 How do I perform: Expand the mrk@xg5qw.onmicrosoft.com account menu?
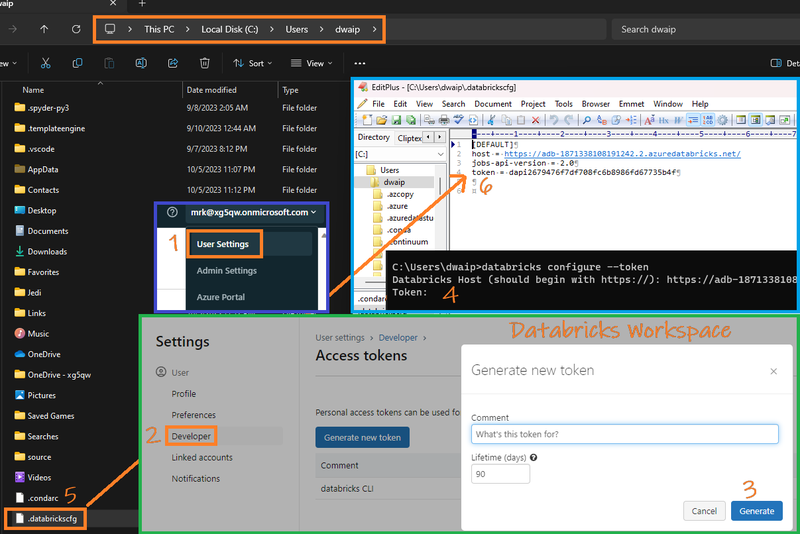253,212
